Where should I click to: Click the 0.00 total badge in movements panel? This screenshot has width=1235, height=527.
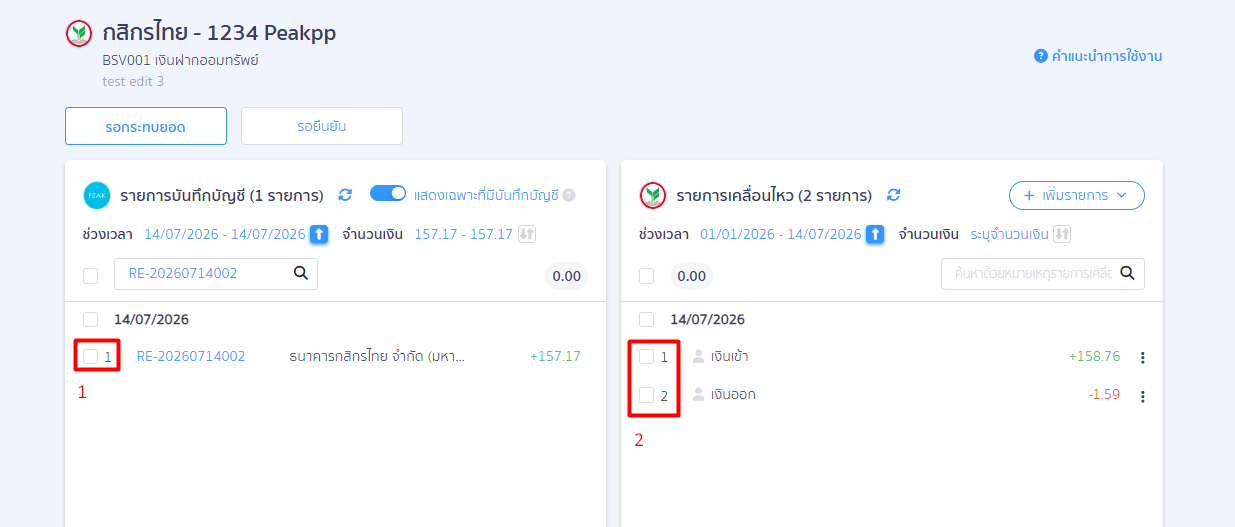(691, 276)
